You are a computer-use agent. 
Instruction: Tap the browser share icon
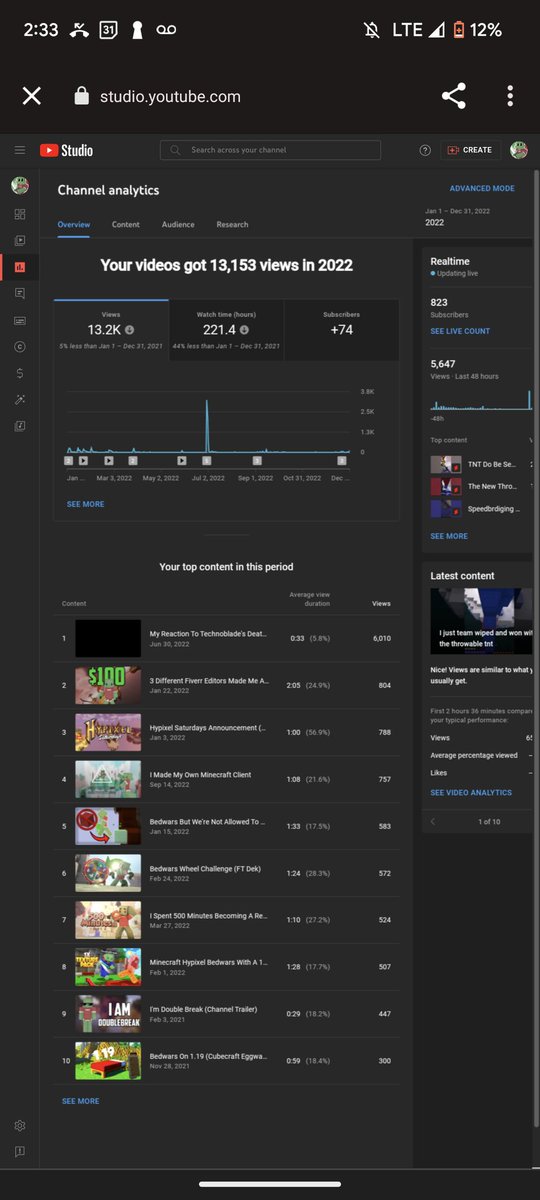tap(454, 96)
